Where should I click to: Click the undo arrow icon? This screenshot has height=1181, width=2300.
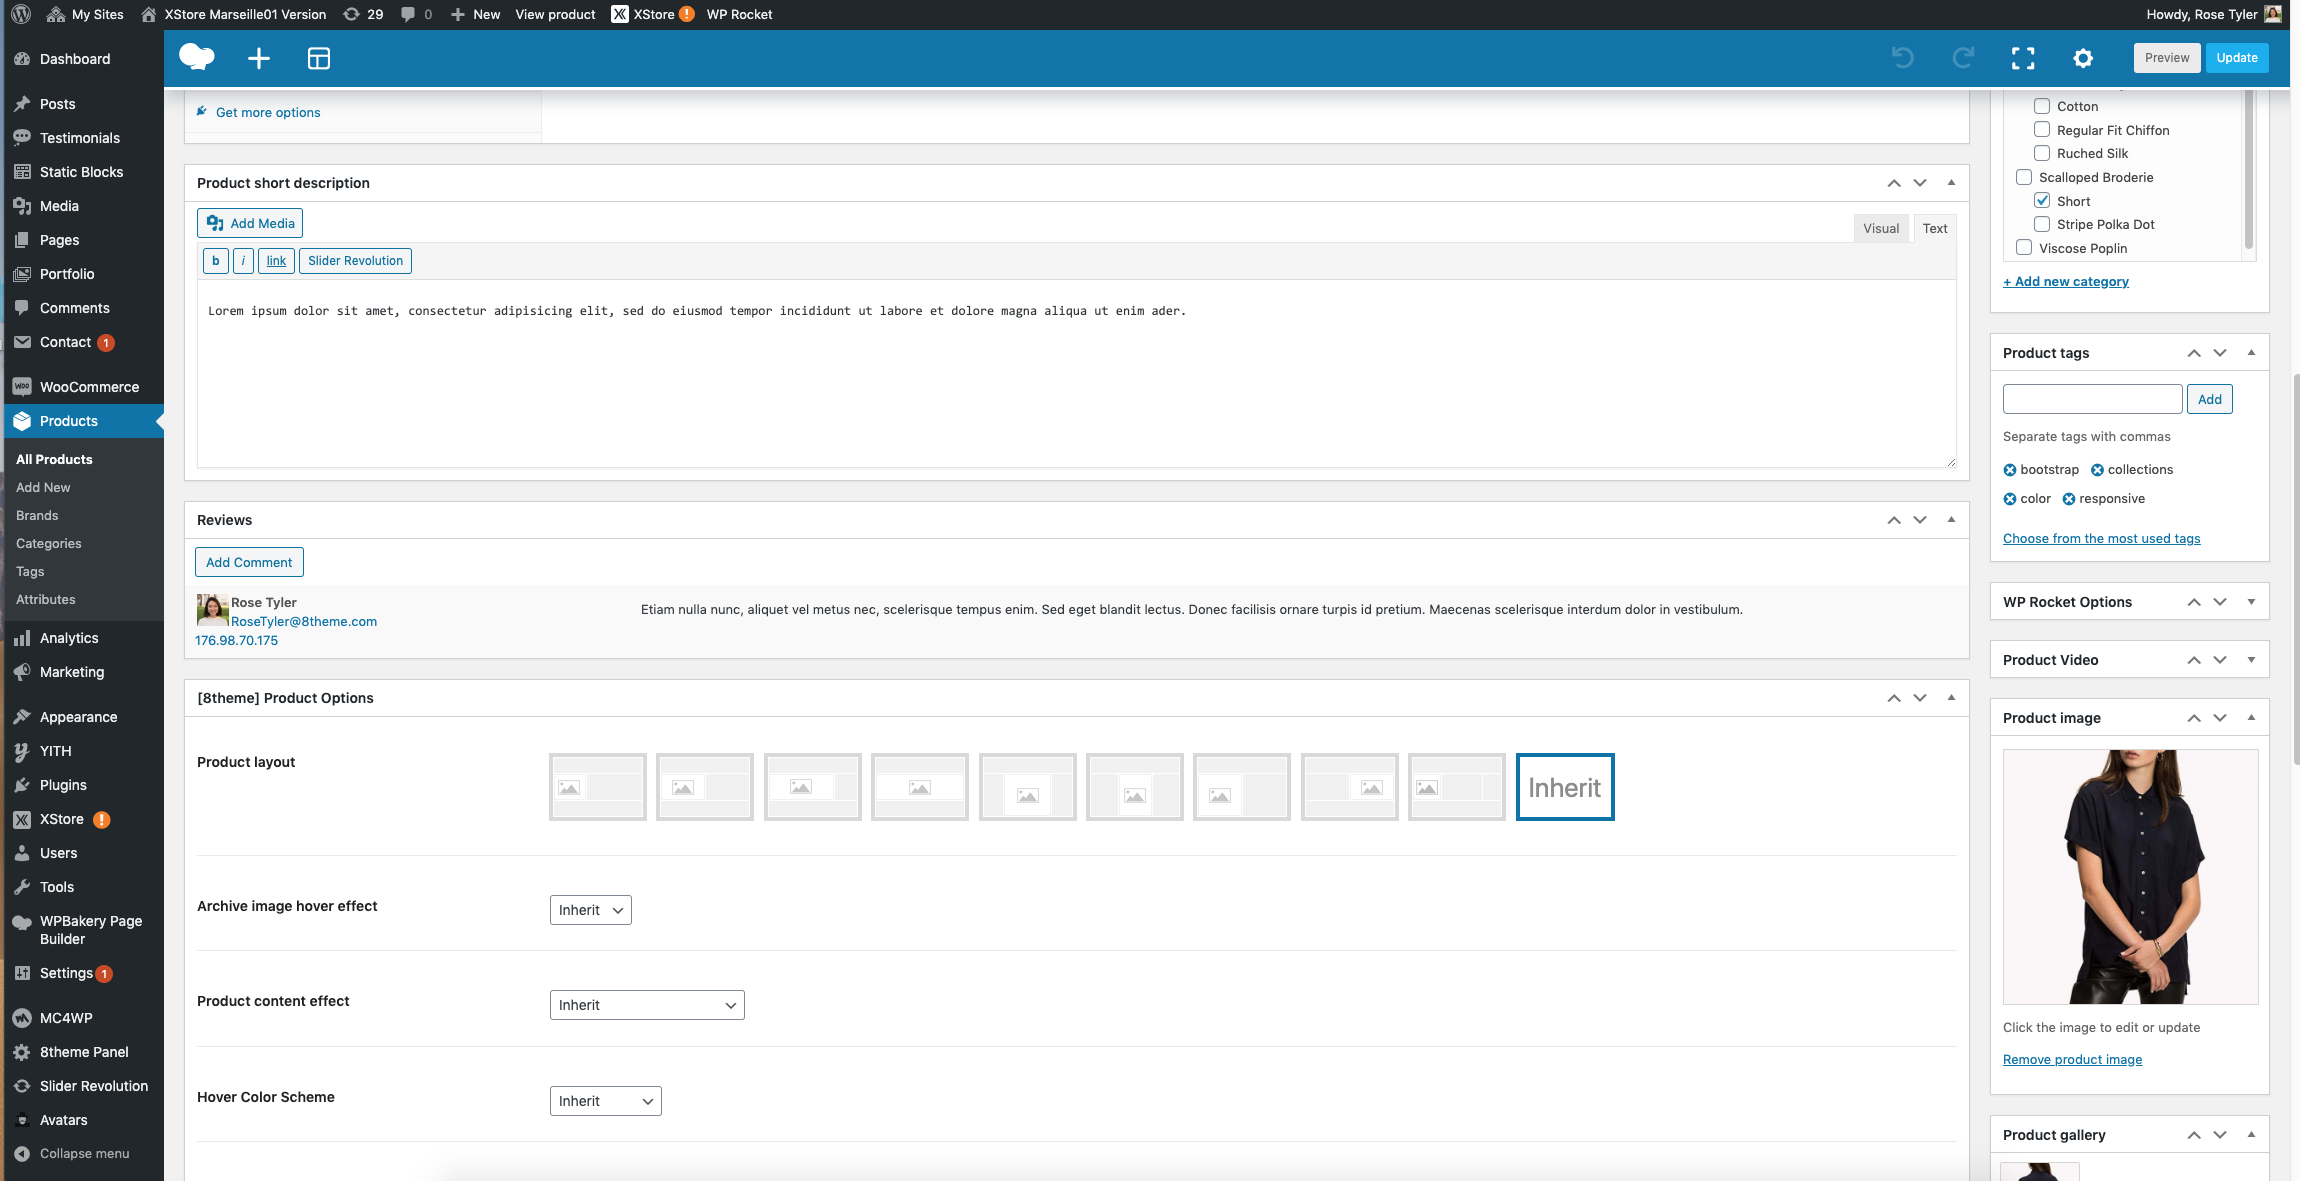coord(1903,58)
